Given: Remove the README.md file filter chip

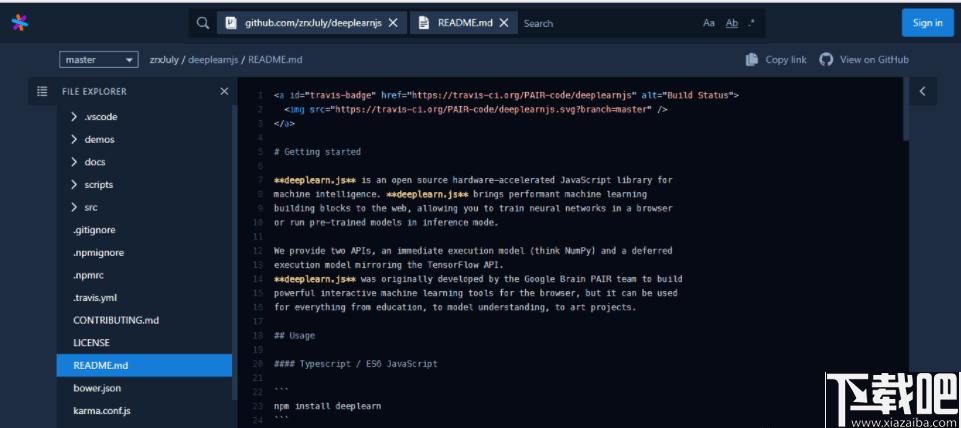Looking at the screenshot, I should coord(504,23).
